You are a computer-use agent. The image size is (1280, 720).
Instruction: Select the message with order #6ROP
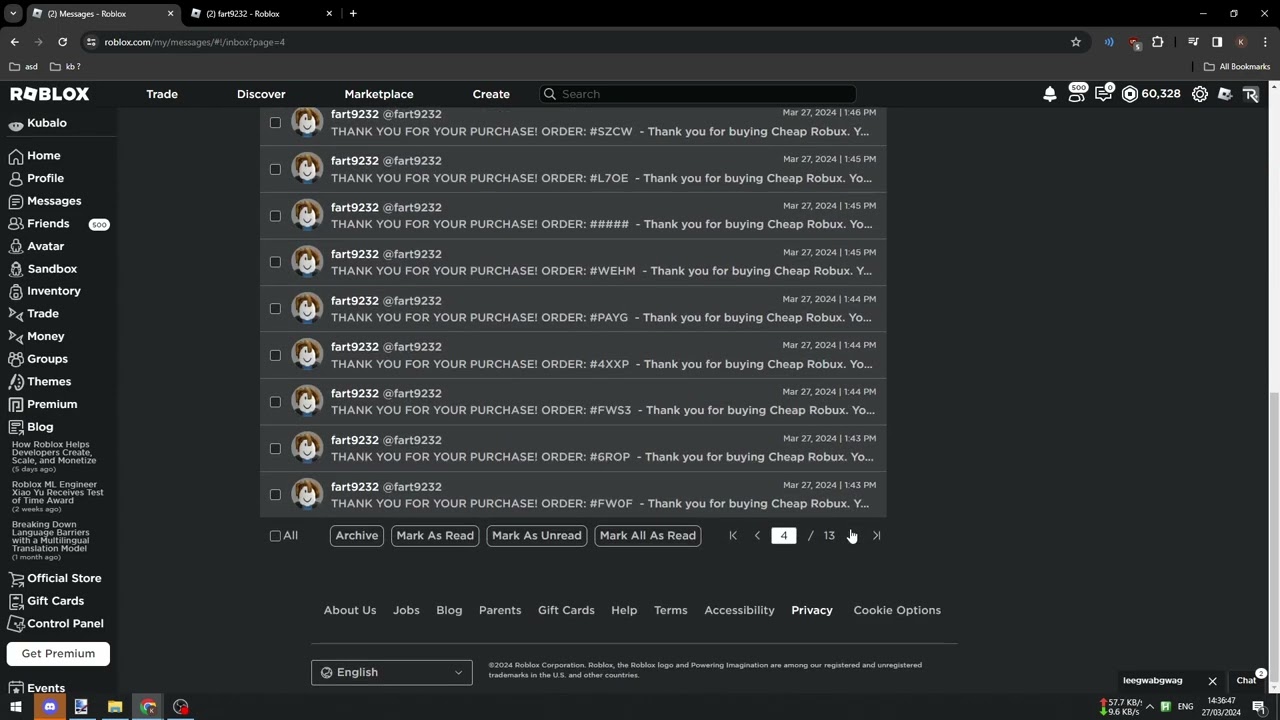[275, 448]
